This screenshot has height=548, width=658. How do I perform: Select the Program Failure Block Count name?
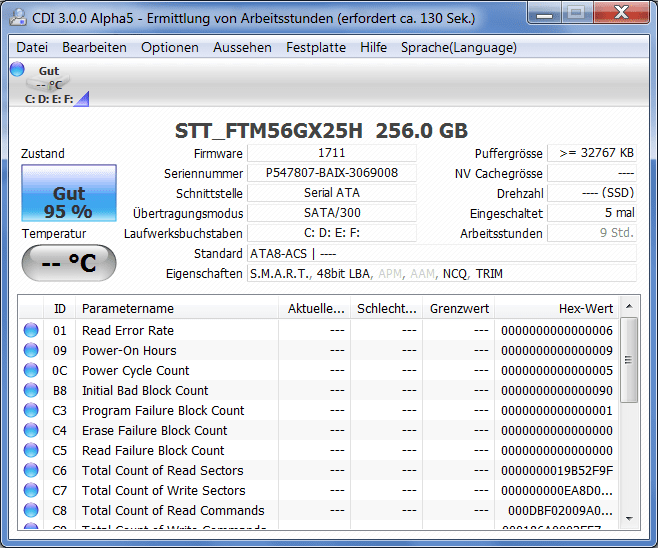[x=163, y=410]
